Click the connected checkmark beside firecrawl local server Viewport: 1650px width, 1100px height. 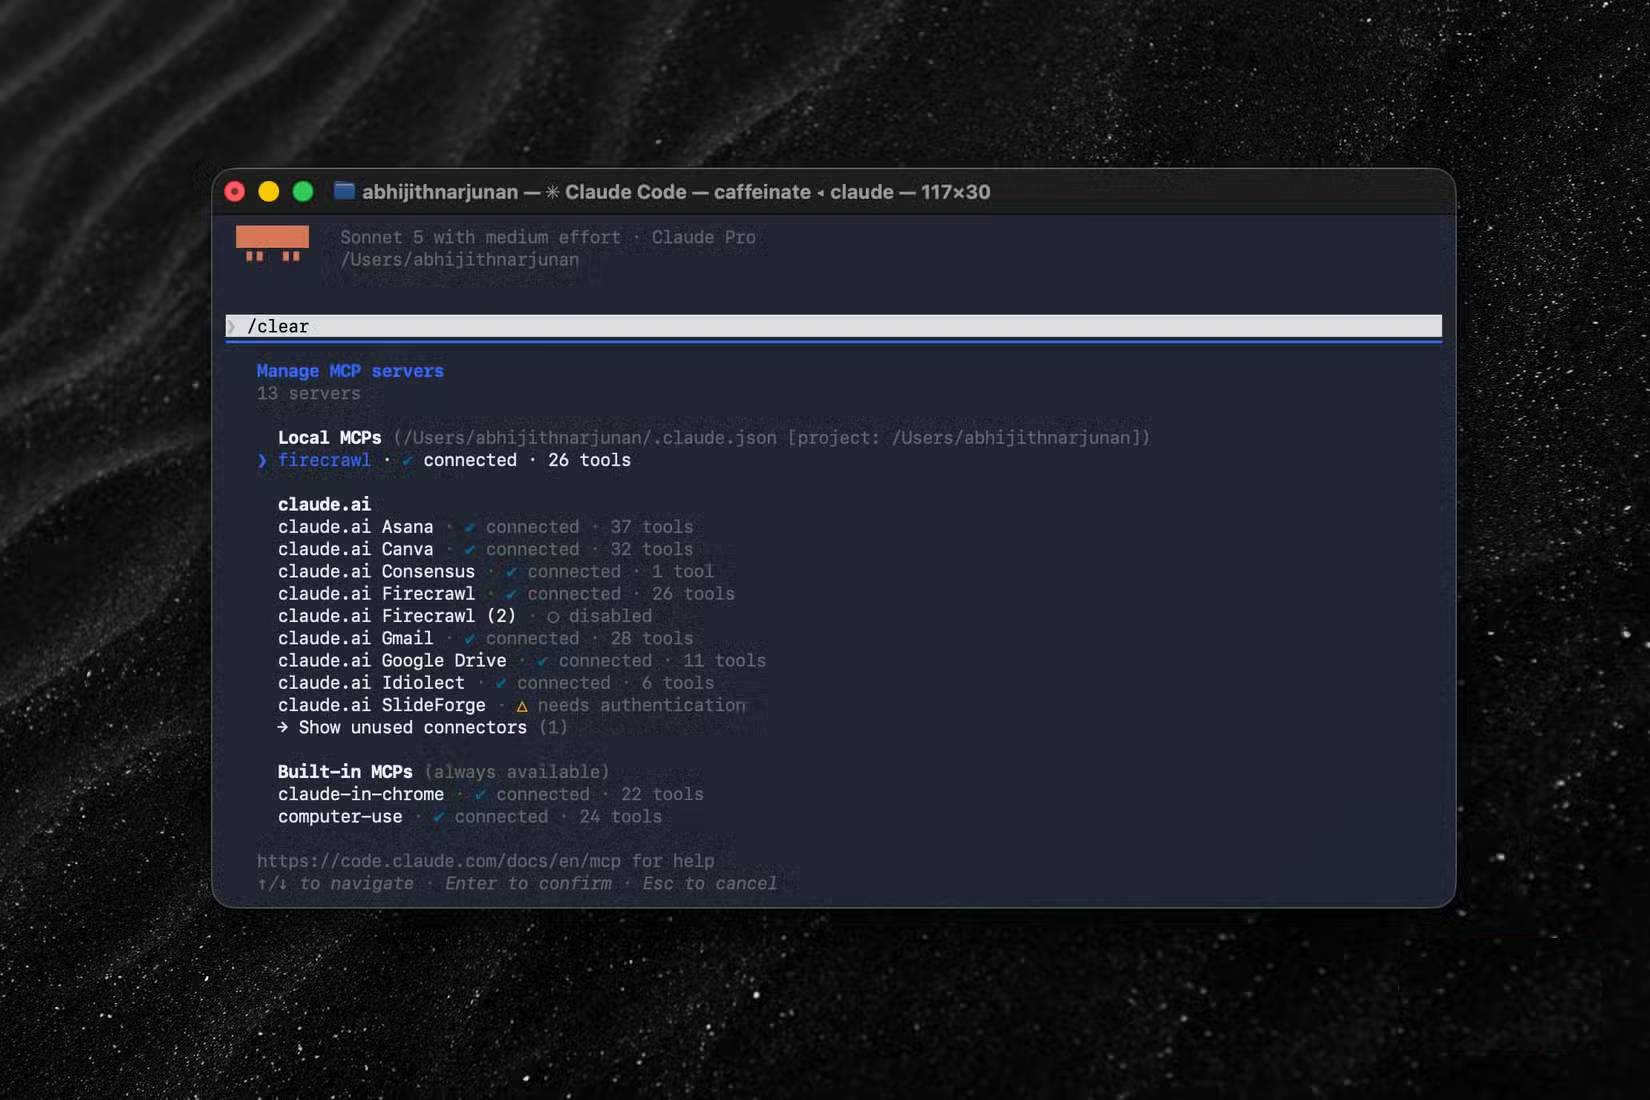[407, 460]
